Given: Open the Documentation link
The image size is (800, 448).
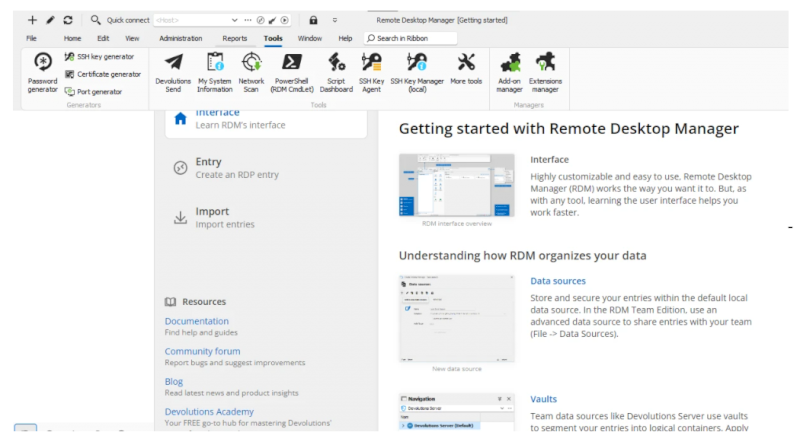Looking at the screenshot, I should 197,321.
